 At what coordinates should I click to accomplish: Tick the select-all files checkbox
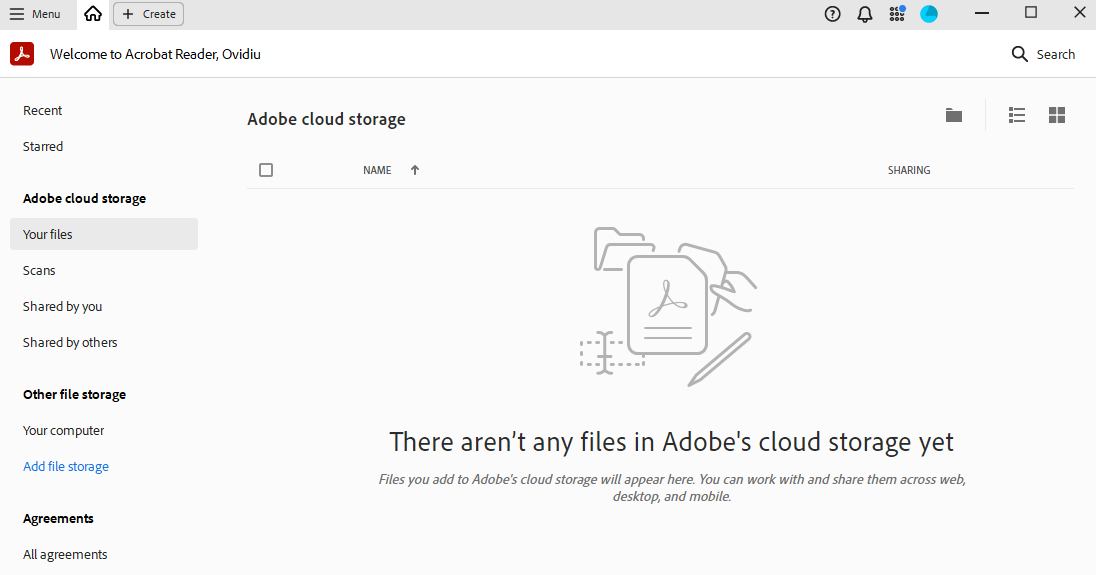coord(266,170)
